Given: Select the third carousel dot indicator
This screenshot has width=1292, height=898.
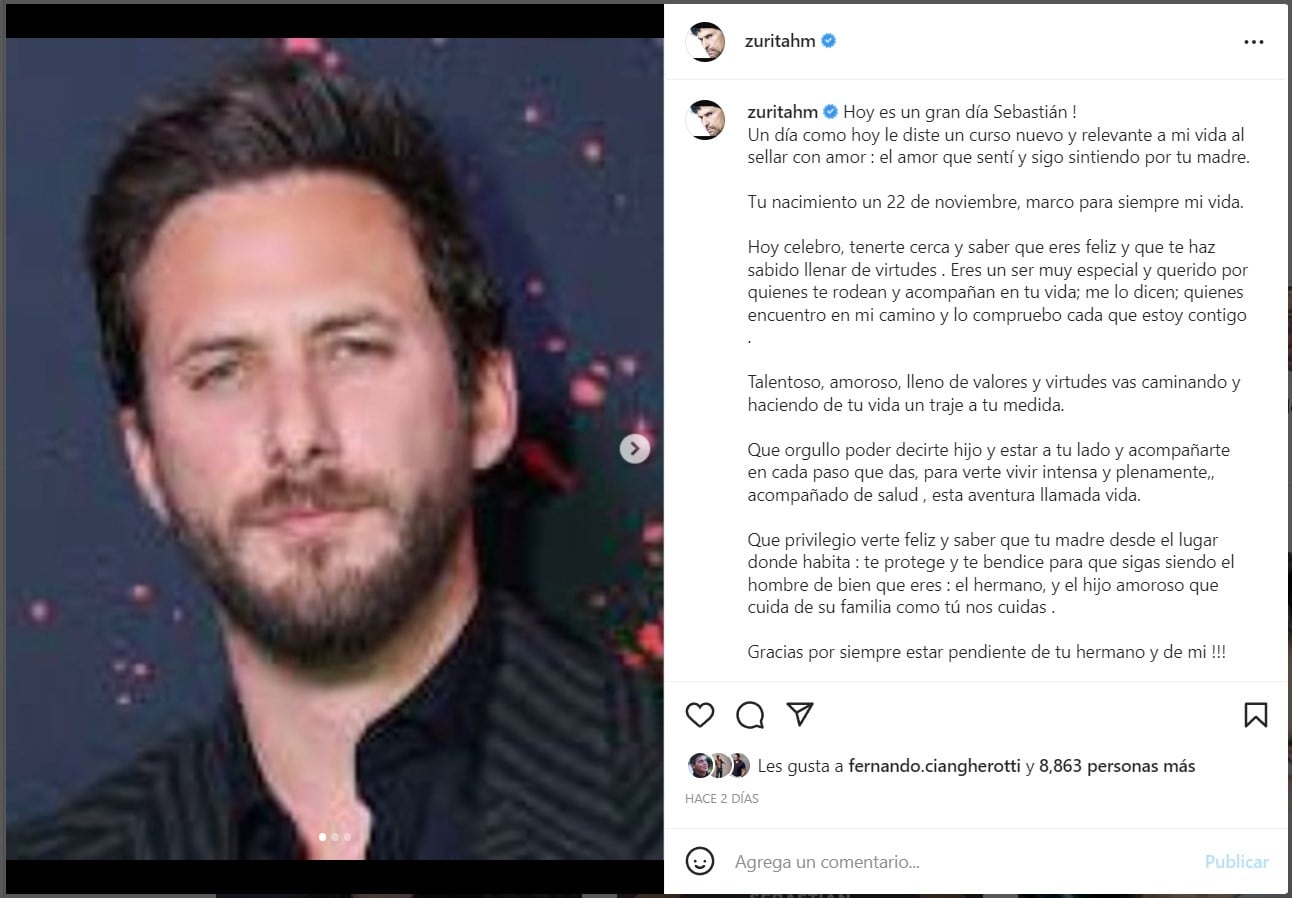Looking at the screenshot, I should pyautogui.click(x=347, y=836).
